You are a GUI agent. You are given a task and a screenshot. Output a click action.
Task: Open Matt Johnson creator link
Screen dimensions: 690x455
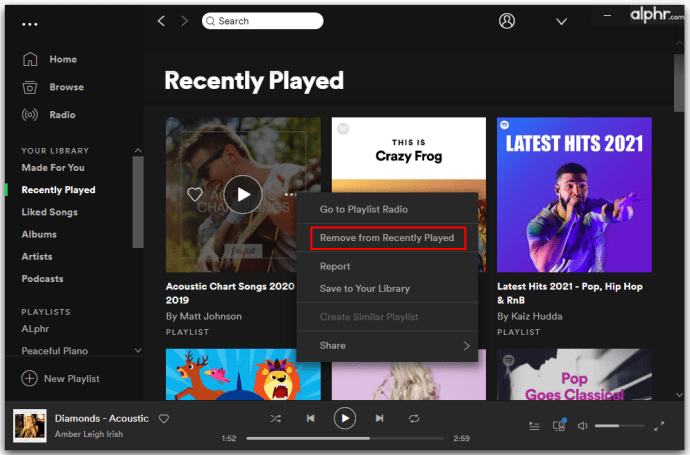[x=211, y=316]
